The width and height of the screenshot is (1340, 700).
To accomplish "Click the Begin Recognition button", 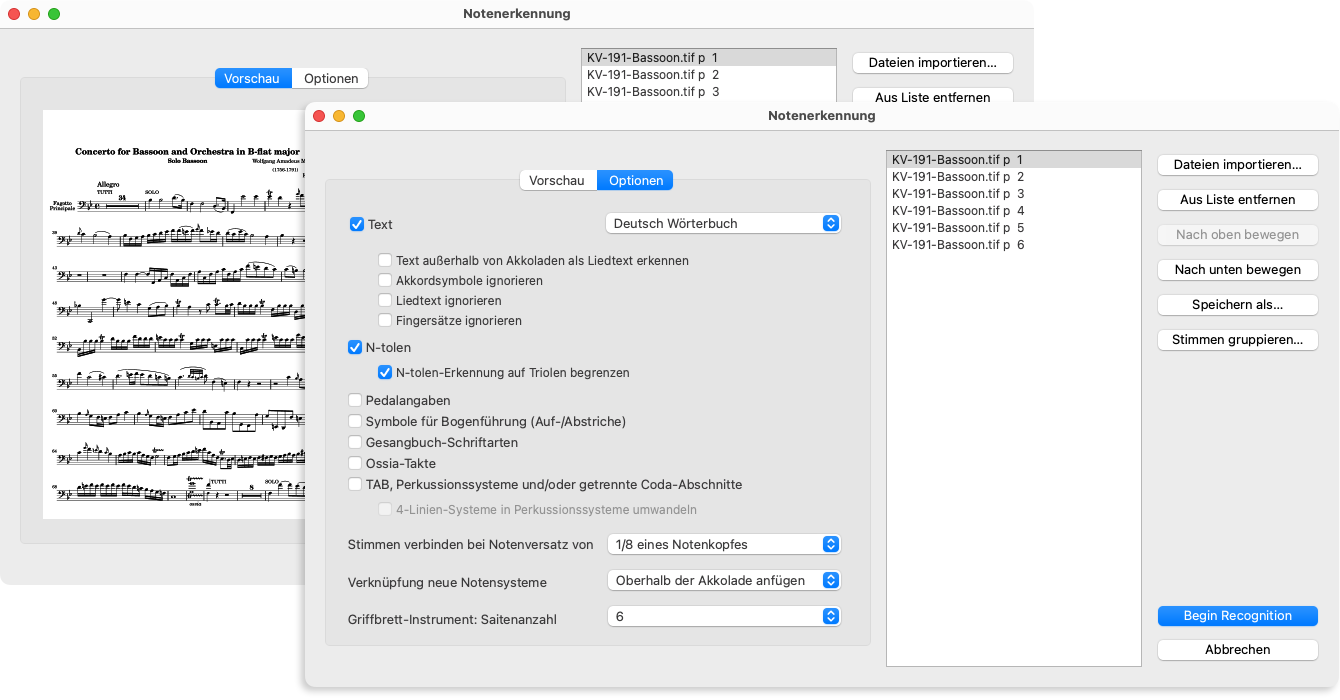I will click(1237, 616).
